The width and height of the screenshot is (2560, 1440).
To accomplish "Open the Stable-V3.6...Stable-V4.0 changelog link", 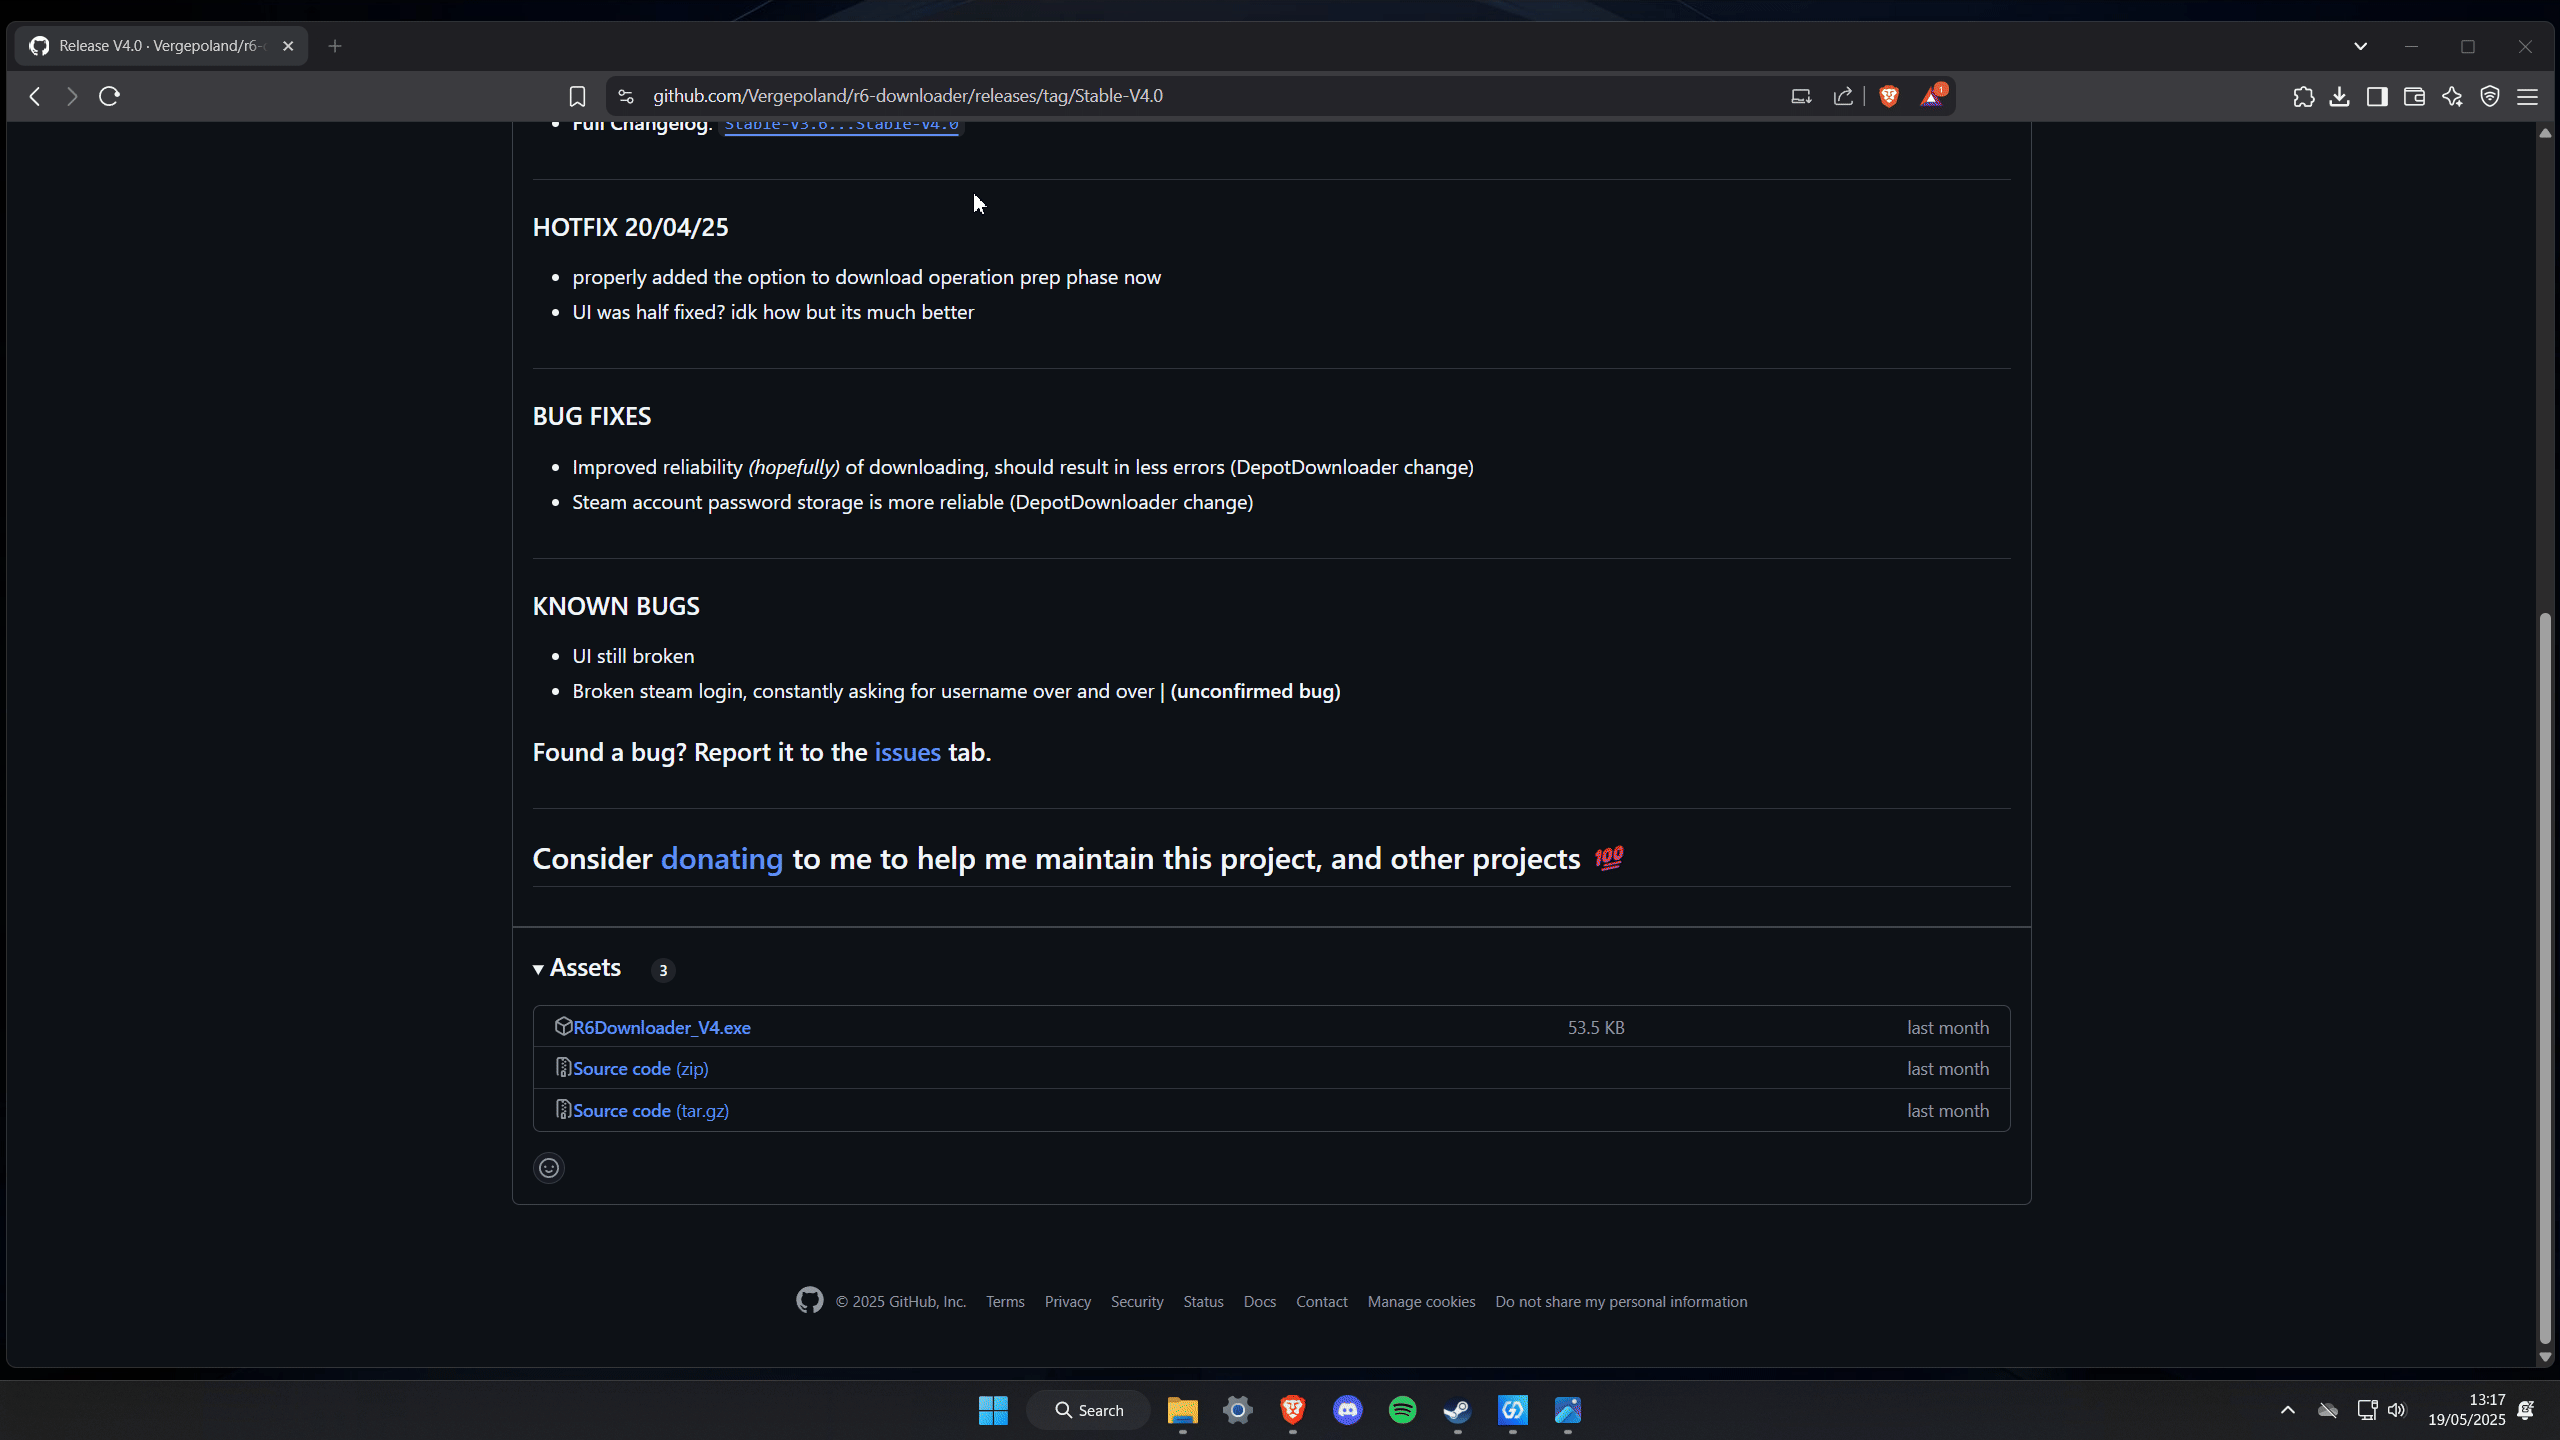I will pyautogui.click(x=841, y=125).
